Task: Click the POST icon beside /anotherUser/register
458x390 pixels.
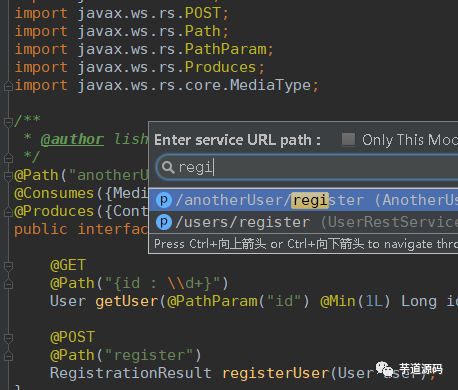Action: pyautogui.click(x=164, y=200)
